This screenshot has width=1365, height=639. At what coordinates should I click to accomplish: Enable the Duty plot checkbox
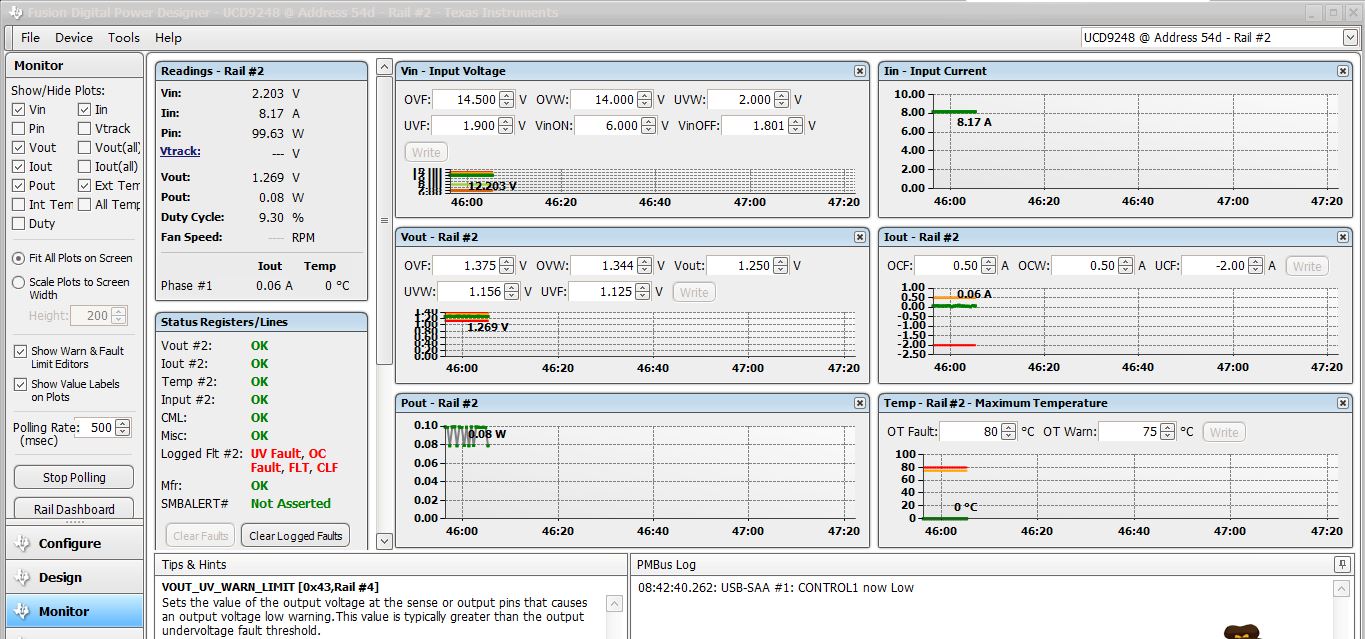19,224
